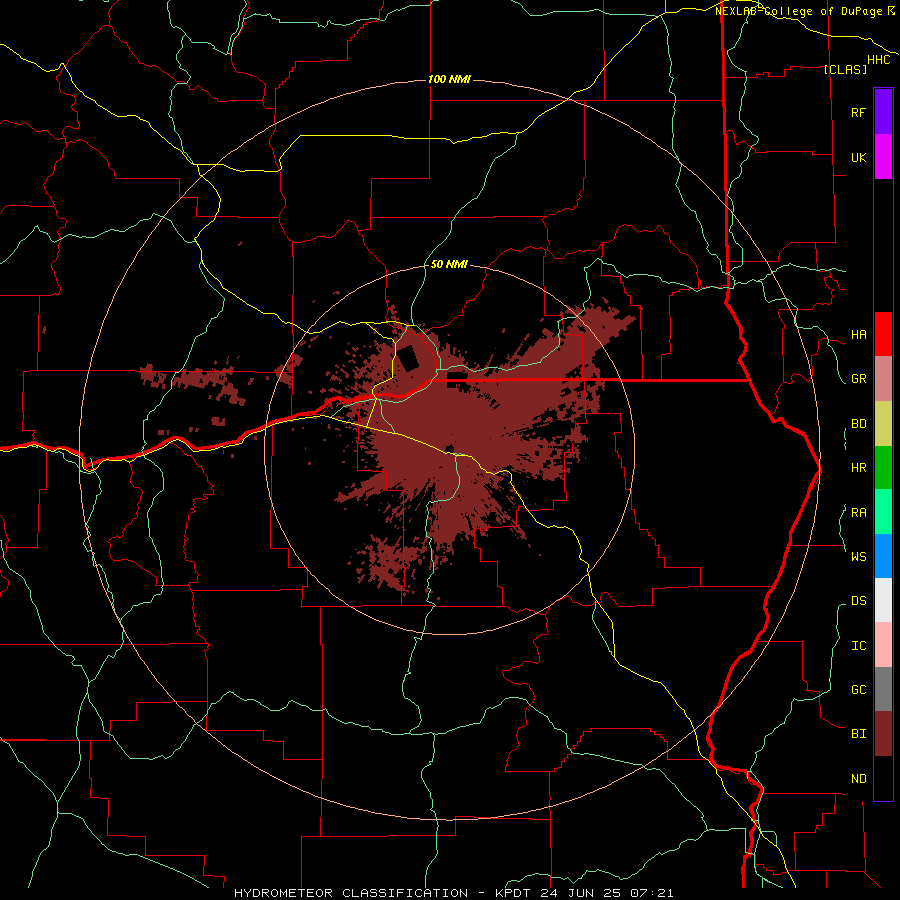
Task: Click the 'RA' legend label
Action: point(859,513)
